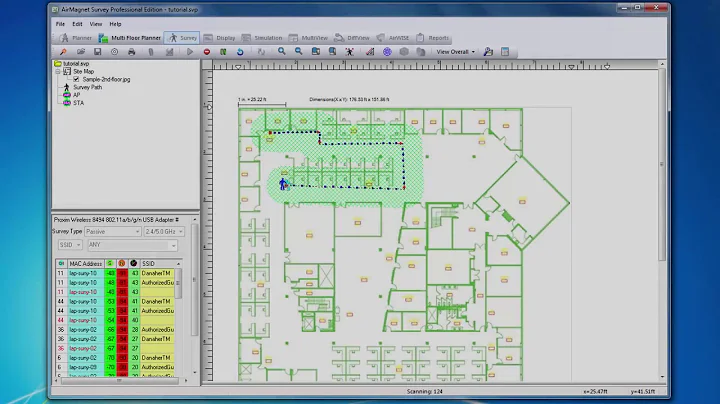The width and height of the screenshot is (720, 404).
Task: Click the Scanning: 124 status text
Action: [424, 392]
